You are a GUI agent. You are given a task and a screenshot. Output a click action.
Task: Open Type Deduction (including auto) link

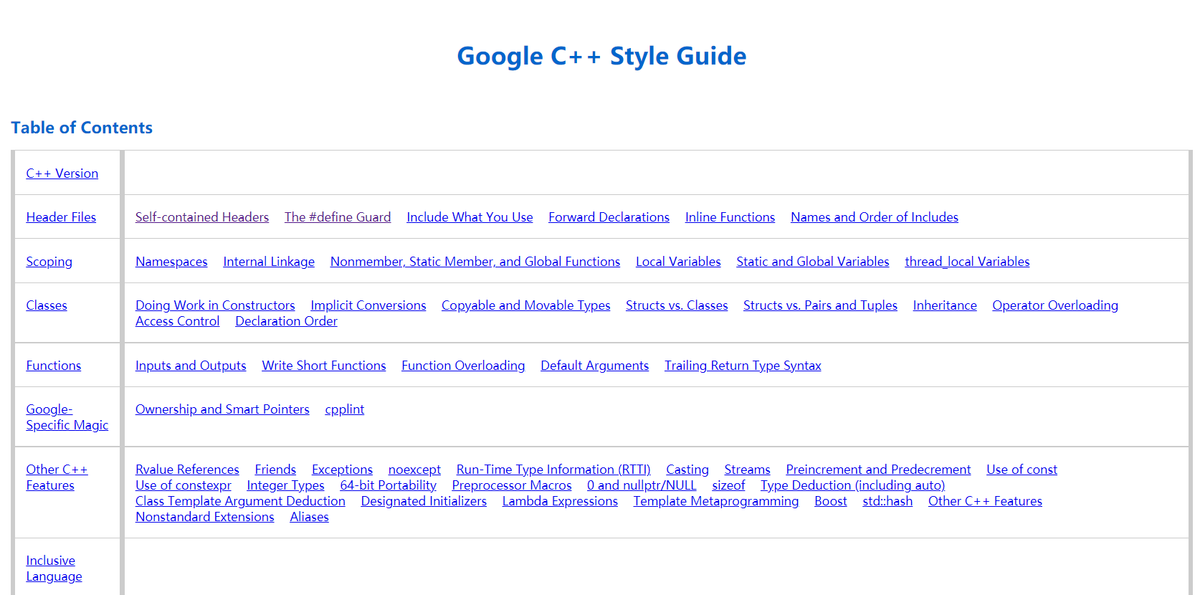coord(853,485)
